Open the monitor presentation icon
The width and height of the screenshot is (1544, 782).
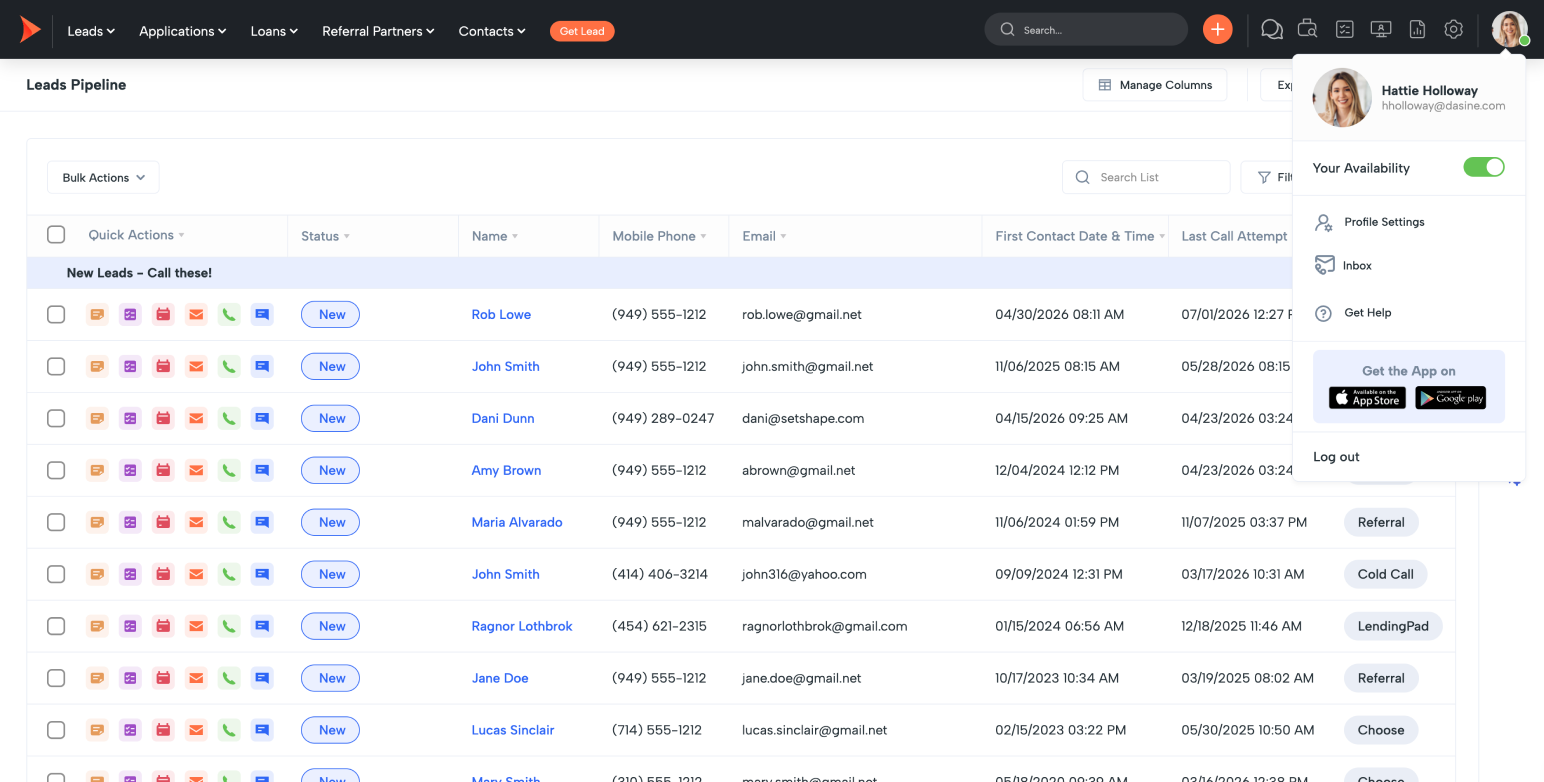[x=1381, y=30]
